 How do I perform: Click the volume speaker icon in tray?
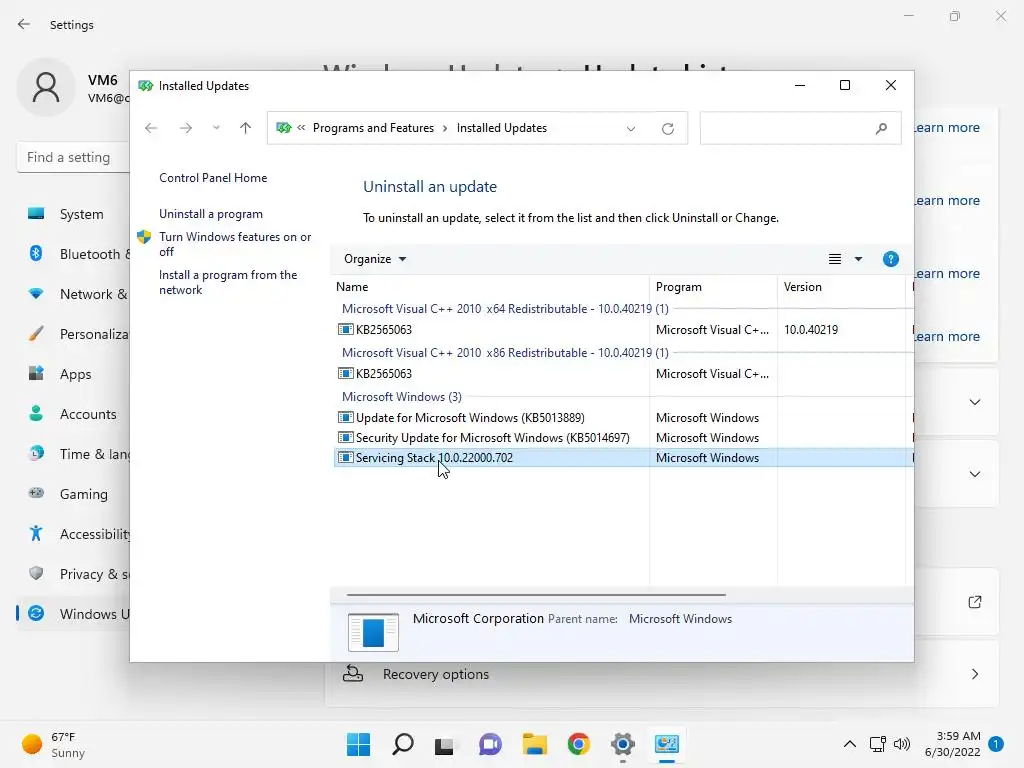(902, 744)
